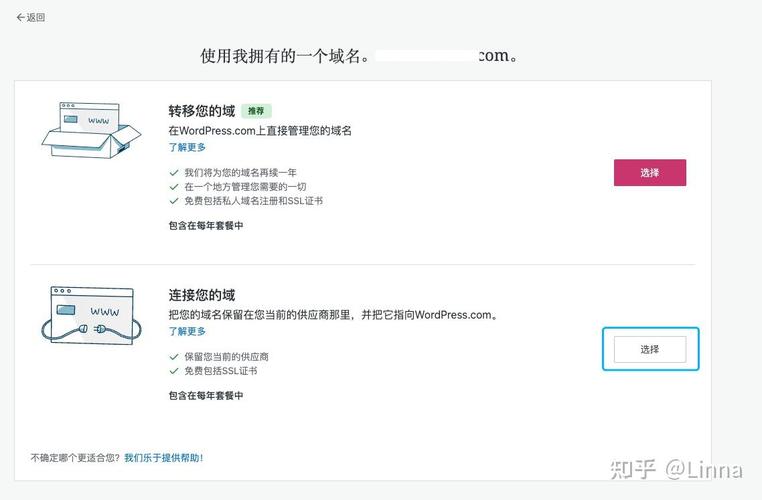The width and height of the screenshot is (762, 500).
Task: Open the 我们乐于提供帮助! help link
Action: coord(164,457)
